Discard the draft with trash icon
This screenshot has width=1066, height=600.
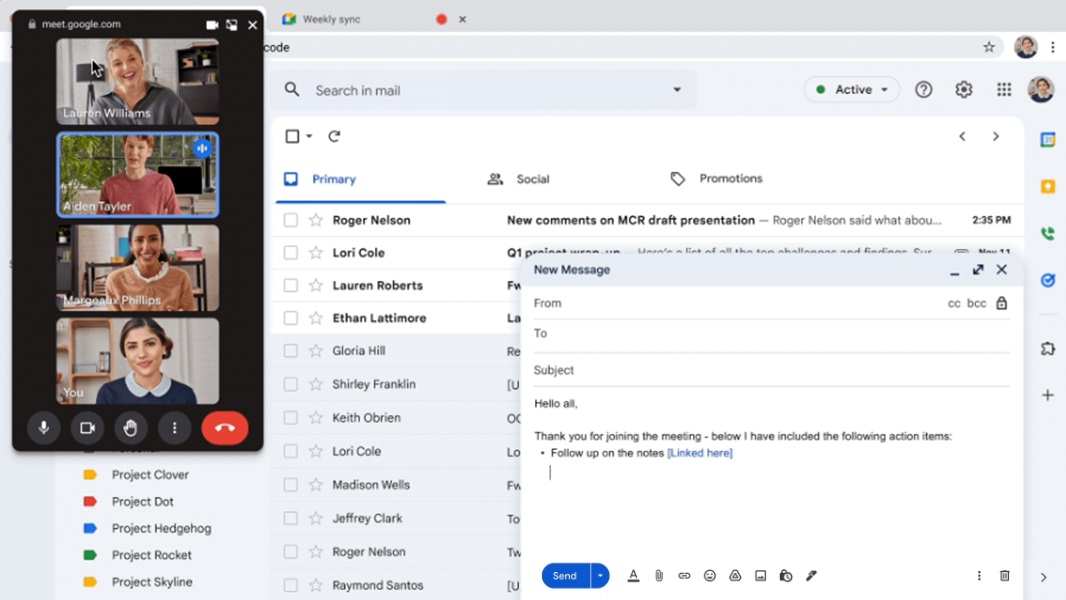1005,576
